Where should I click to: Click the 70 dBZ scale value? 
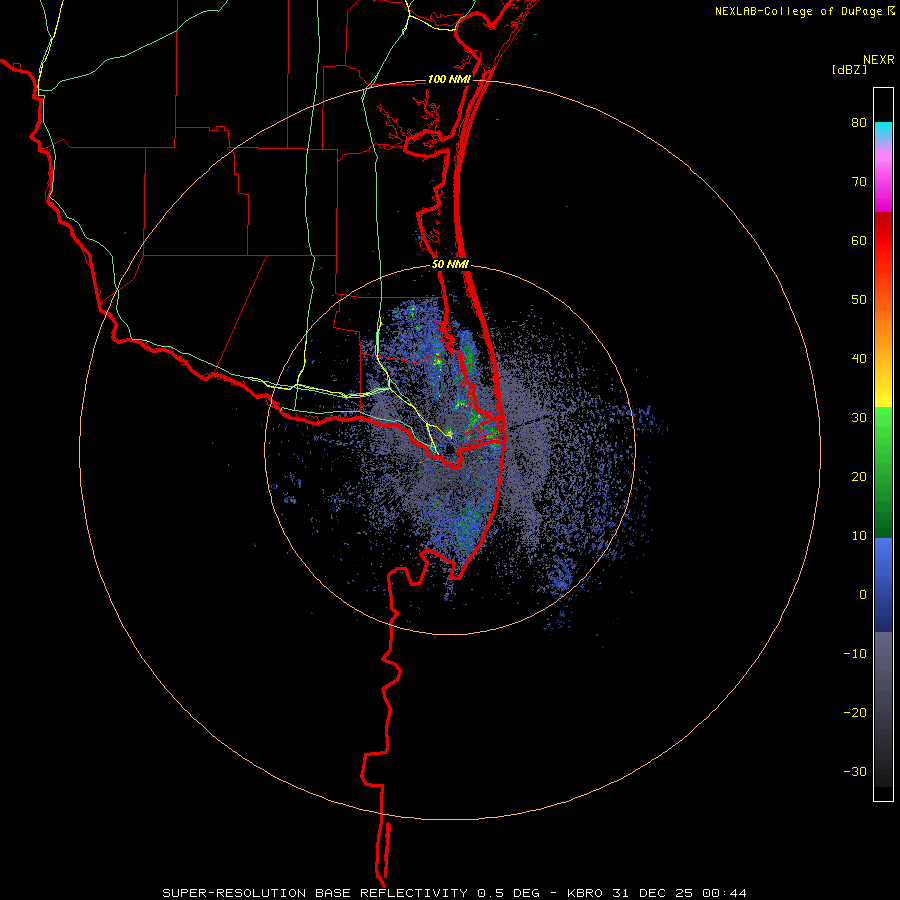point(859,182)
